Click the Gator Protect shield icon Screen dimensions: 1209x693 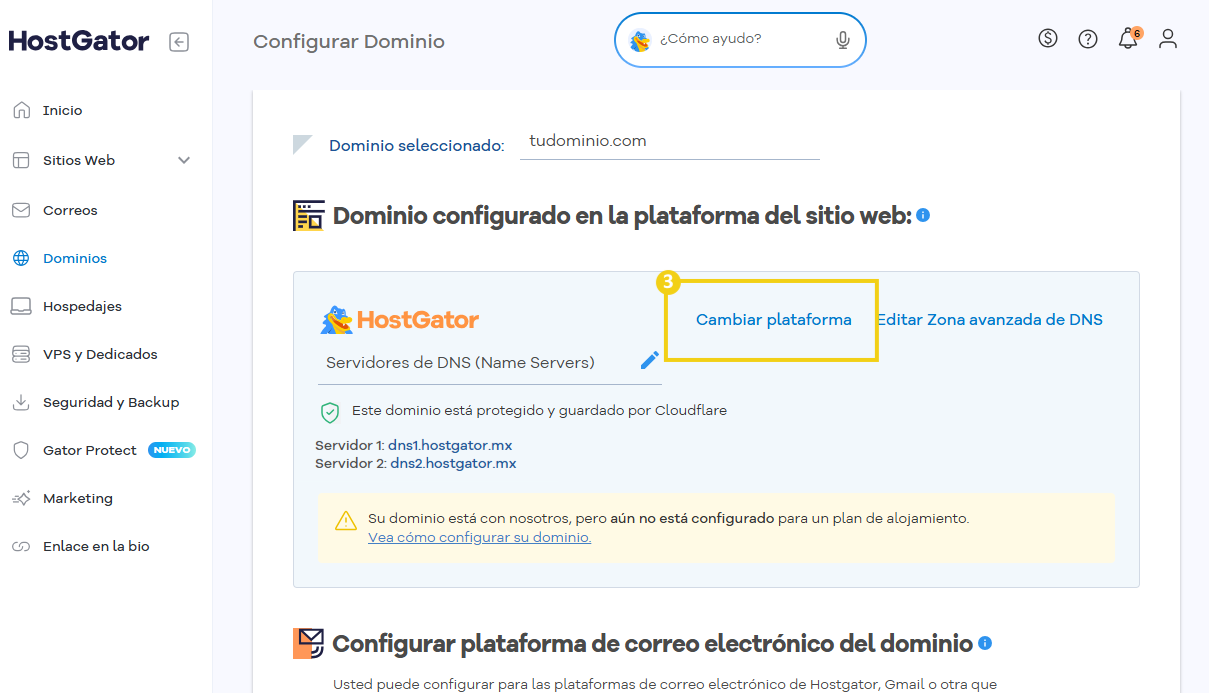point(21,450)
